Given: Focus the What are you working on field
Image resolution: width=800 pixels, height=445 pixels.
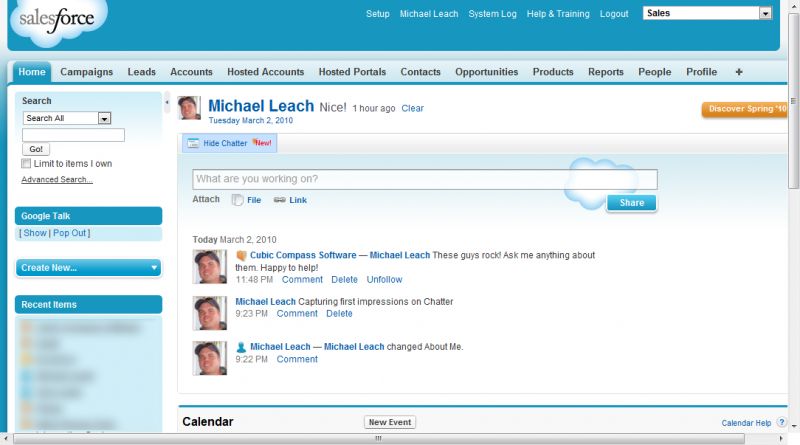Looking at the screenshot, I should 425,179.
